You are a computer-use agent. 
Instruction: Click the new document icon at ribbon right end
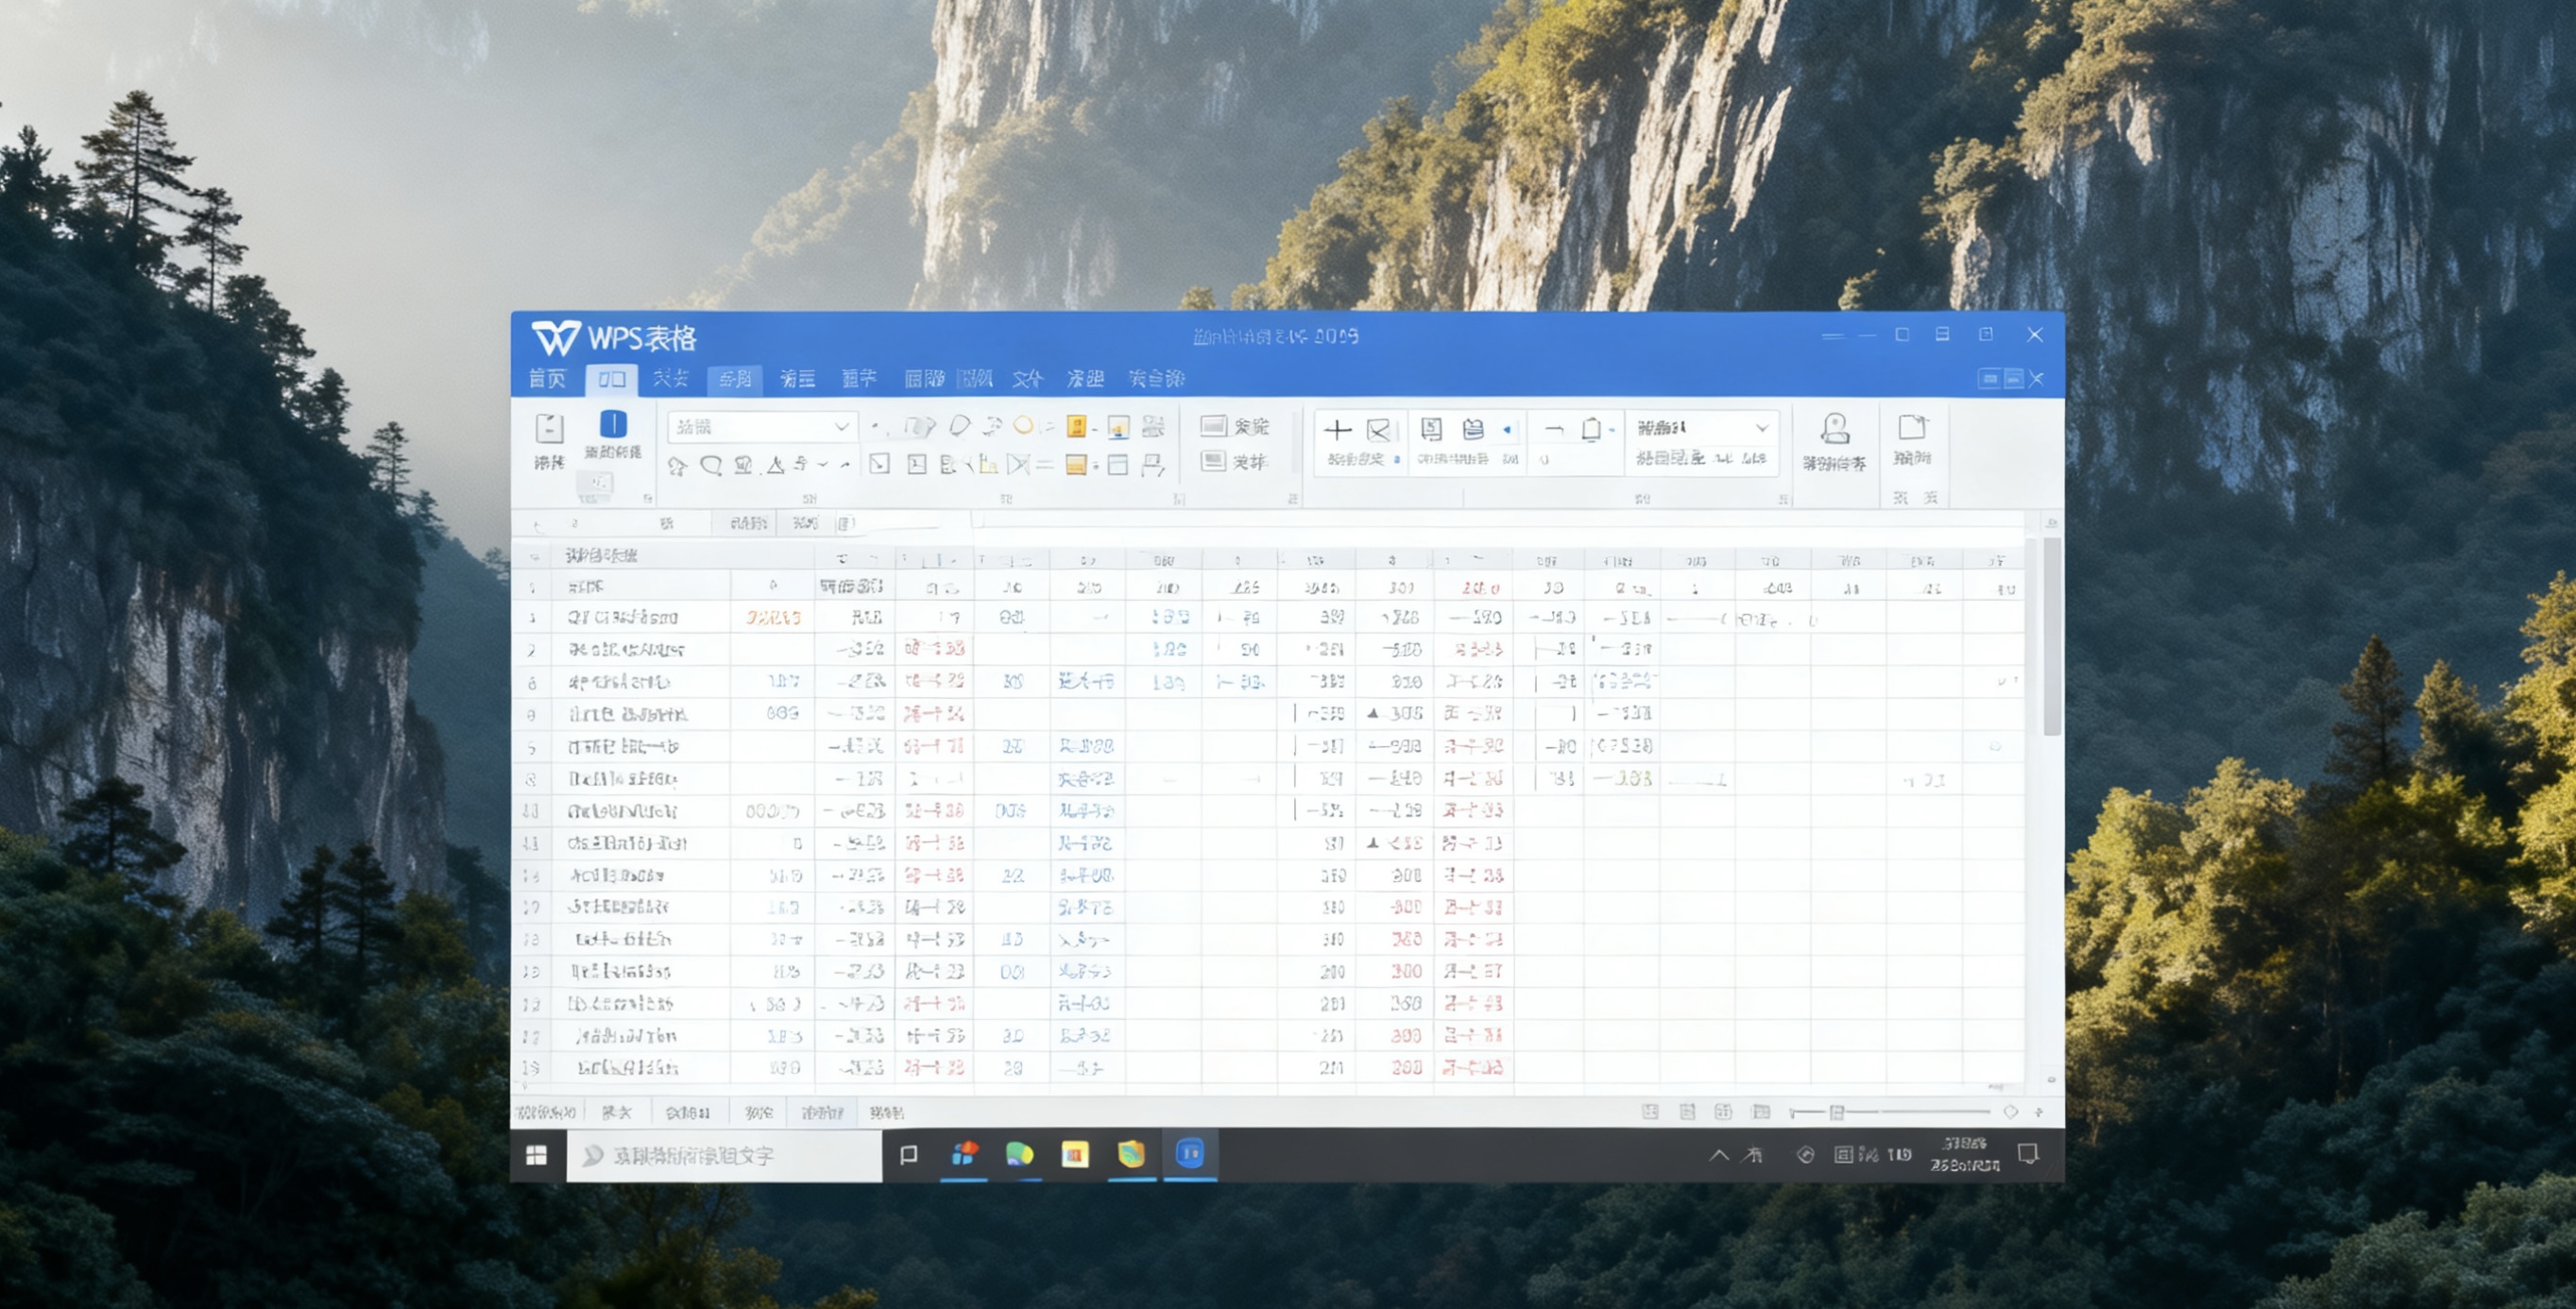1915,430
